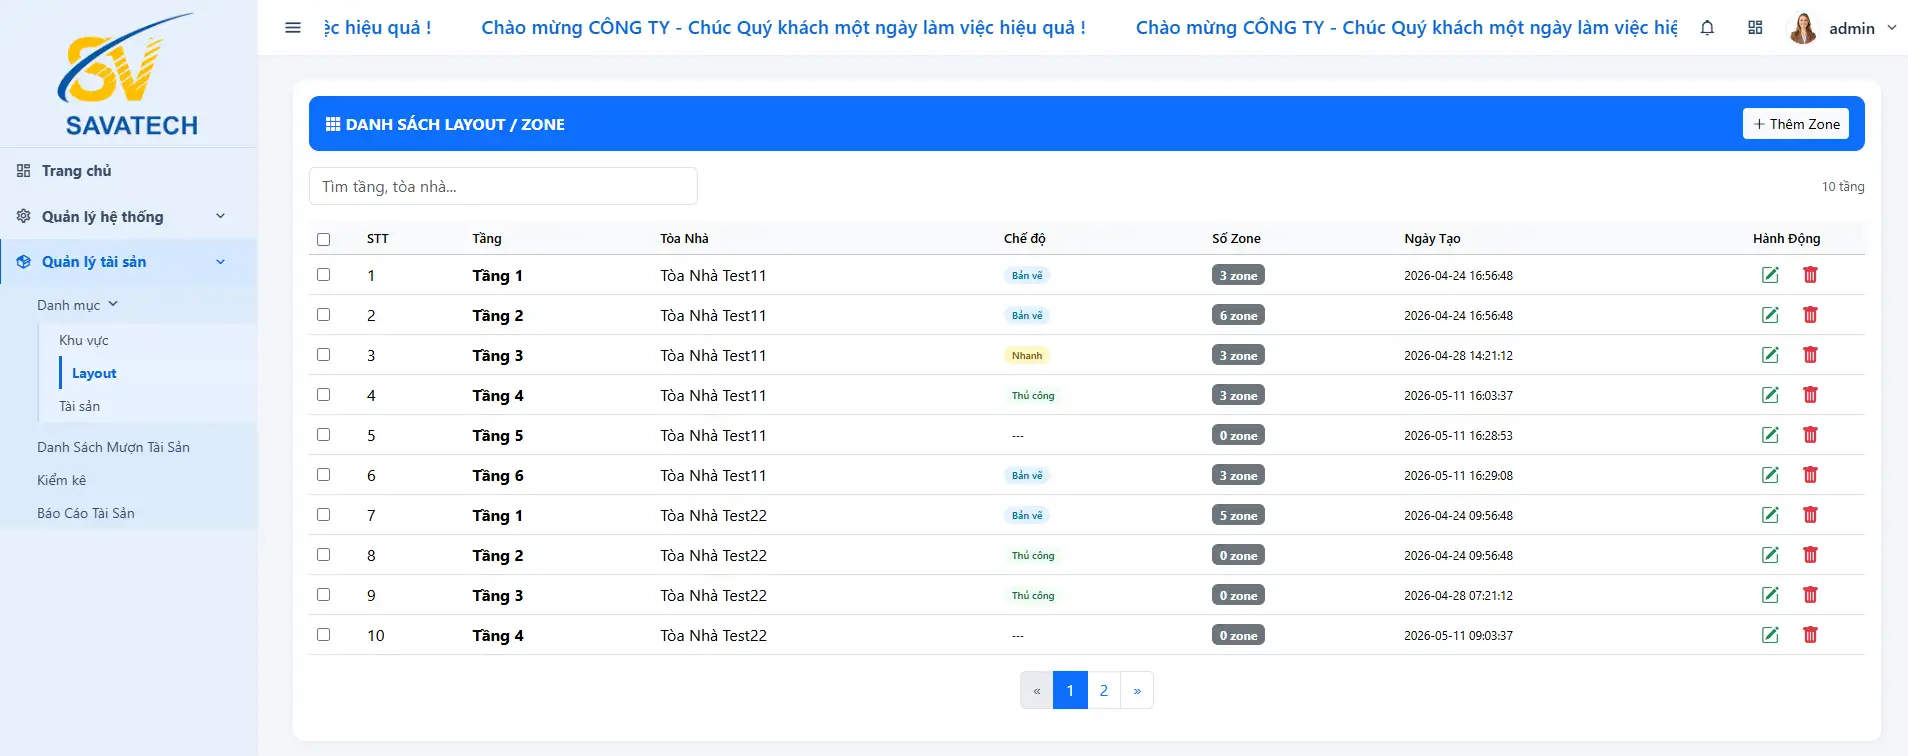Delete row 6, Tầng 6 of Tòa Nhà Test11
This screenshot has height=756, width=1908.
click(x=1810, y=475)
